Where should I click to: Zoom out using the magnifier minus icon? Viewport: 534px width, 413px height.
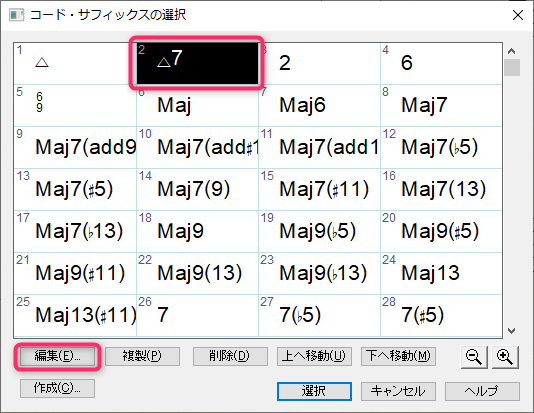(474, 357)
